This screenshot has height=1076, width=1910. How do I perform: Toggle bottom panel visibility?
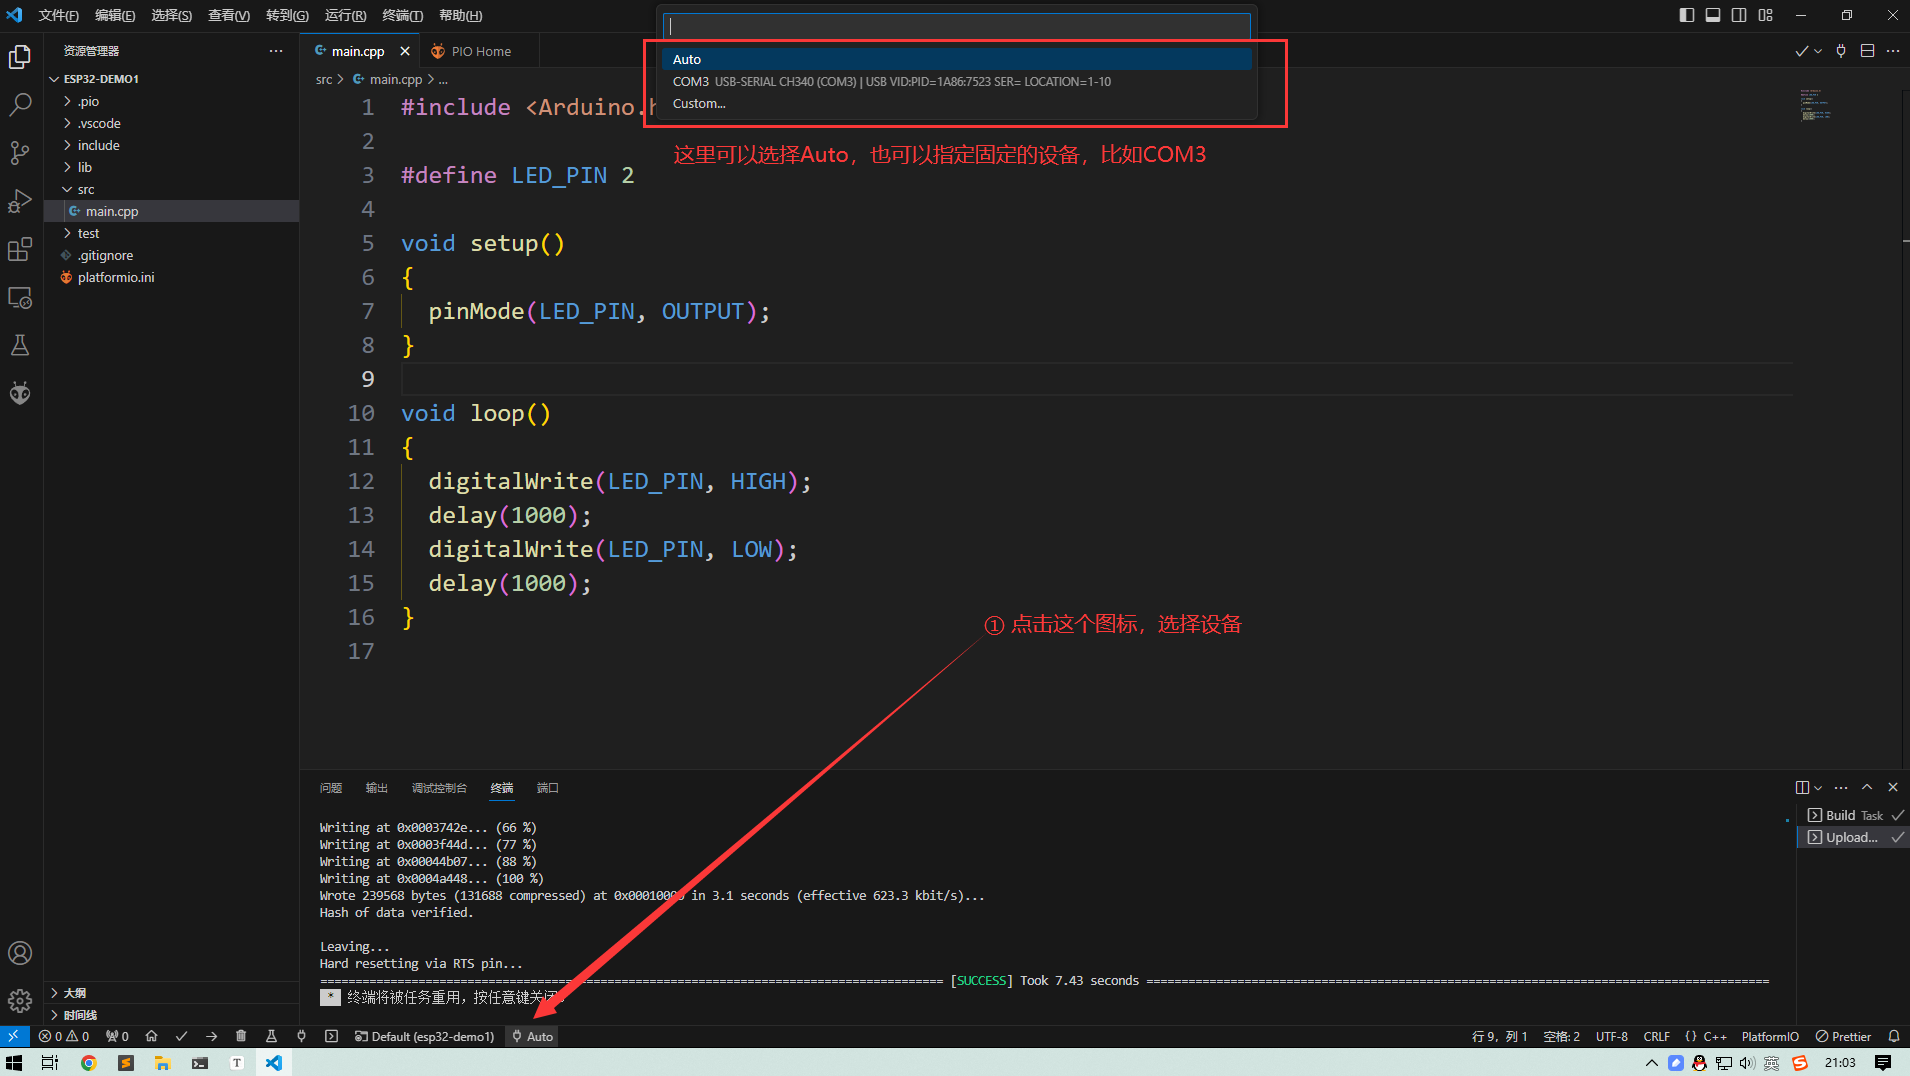(1713, 15)
